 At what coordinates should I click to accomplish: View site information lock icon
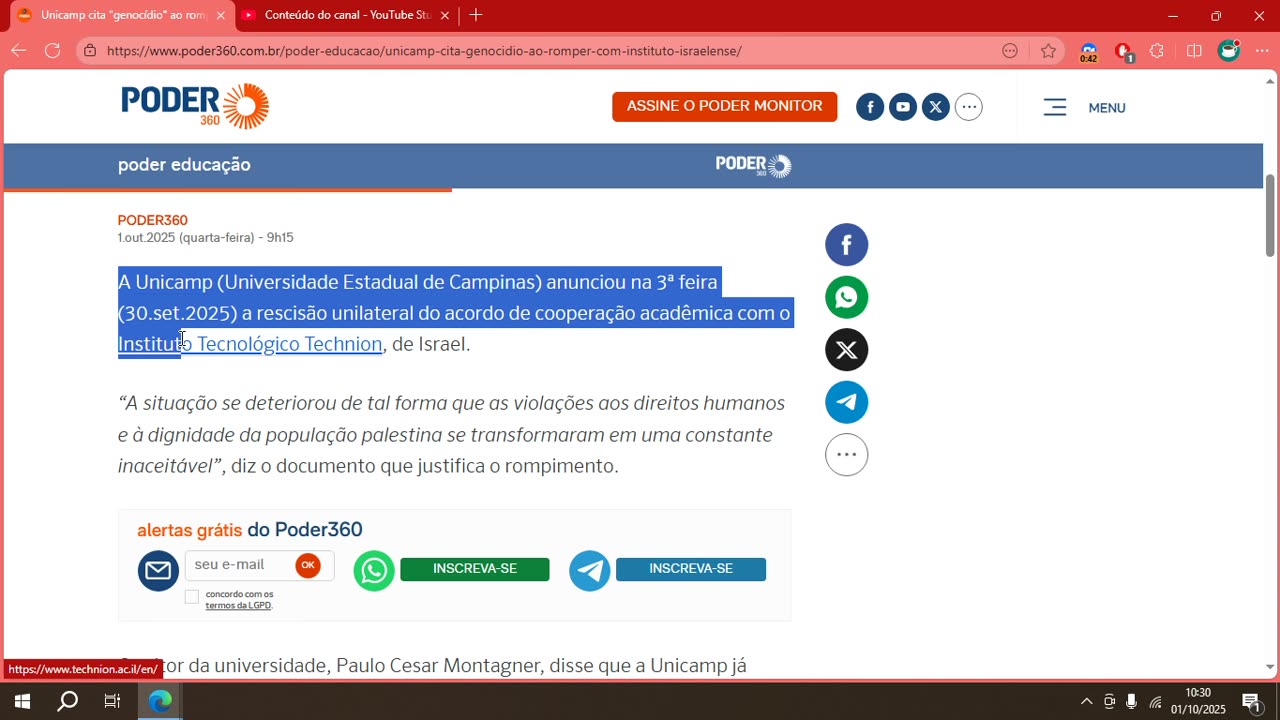(x=90, y=51)
